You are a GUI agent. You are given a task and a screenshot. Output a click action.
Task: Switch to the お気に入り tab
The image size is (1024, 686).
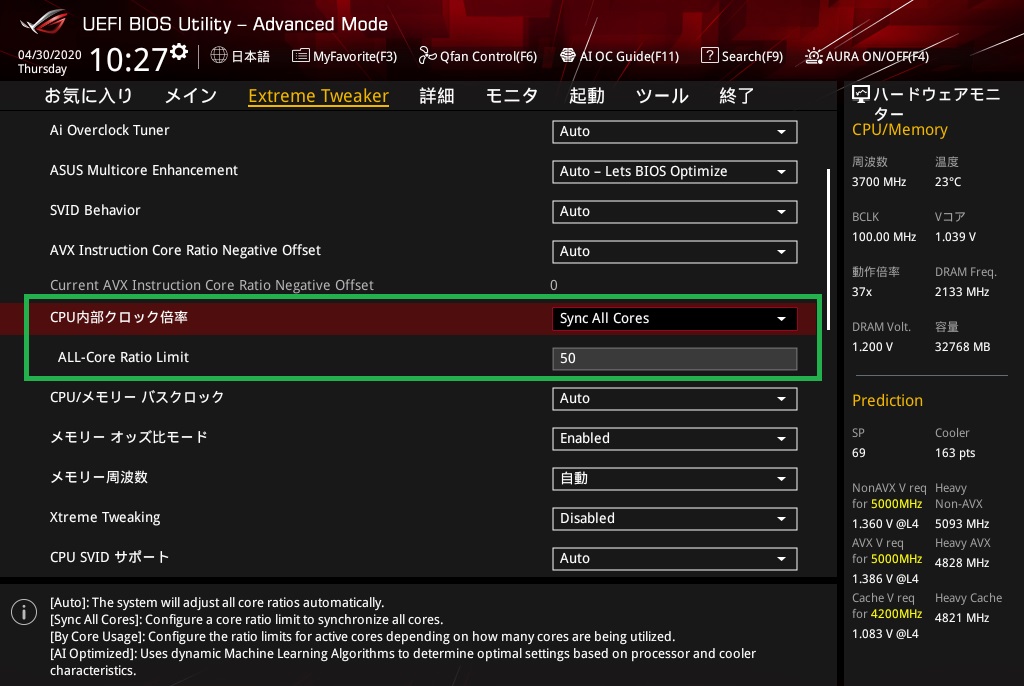(88, 95)
